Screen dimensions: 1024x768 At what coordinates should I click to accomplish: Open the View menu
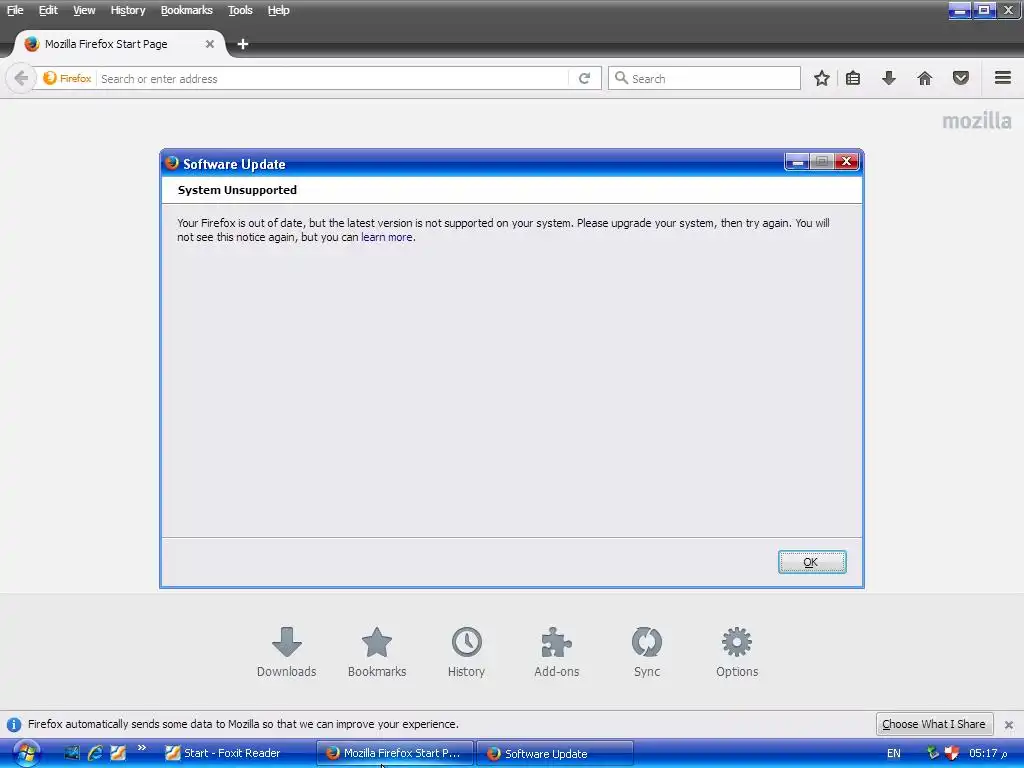[84, 10]
